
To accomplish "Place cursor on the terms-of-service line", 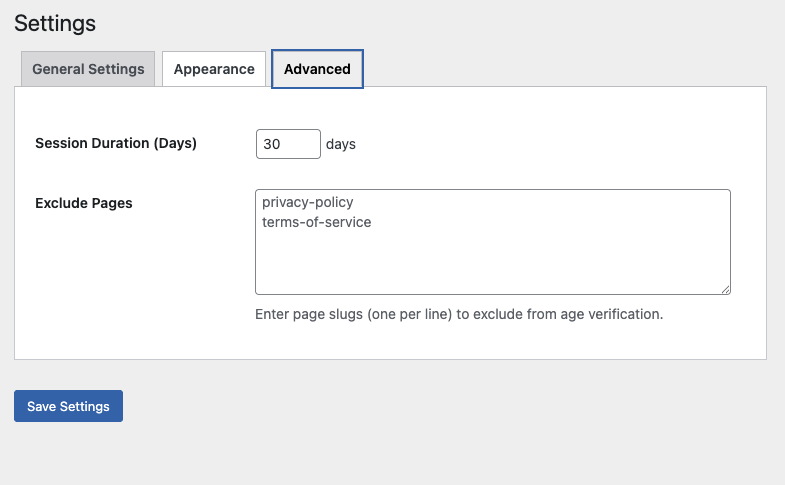I will tap(316, 222).
